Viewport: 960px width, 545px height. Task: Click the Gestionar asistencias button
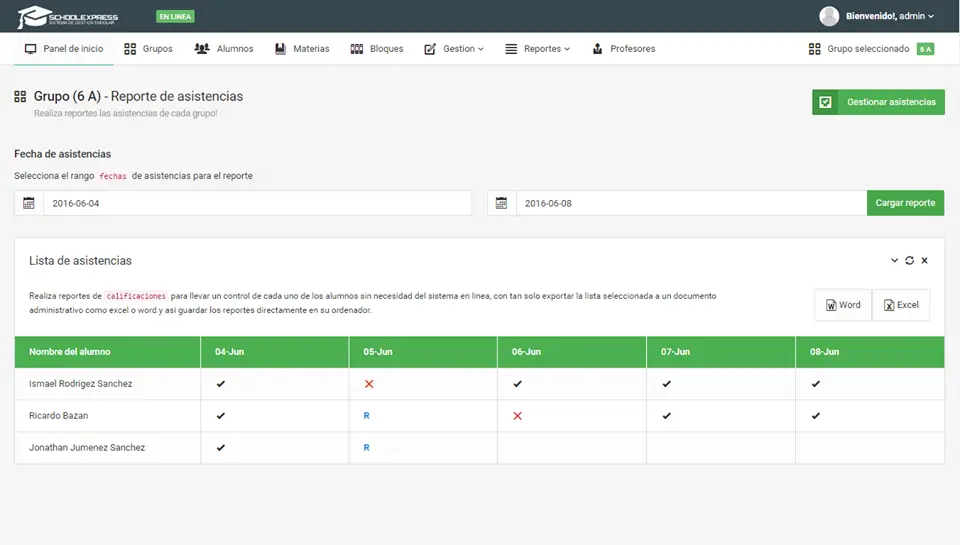[x=878, y=102]
